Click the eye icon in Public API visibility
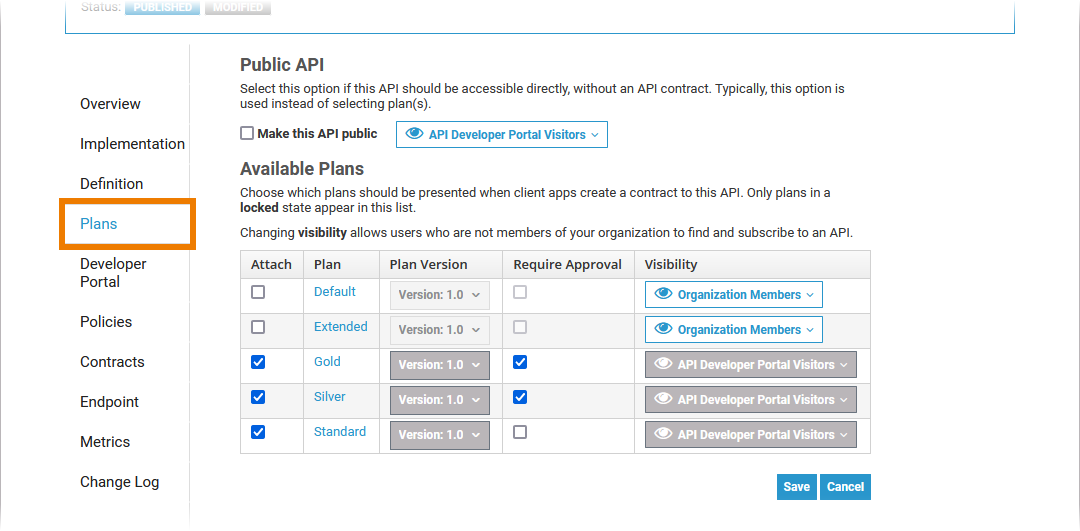This screenshot has width=1080, height=531. tap(414, 134)
